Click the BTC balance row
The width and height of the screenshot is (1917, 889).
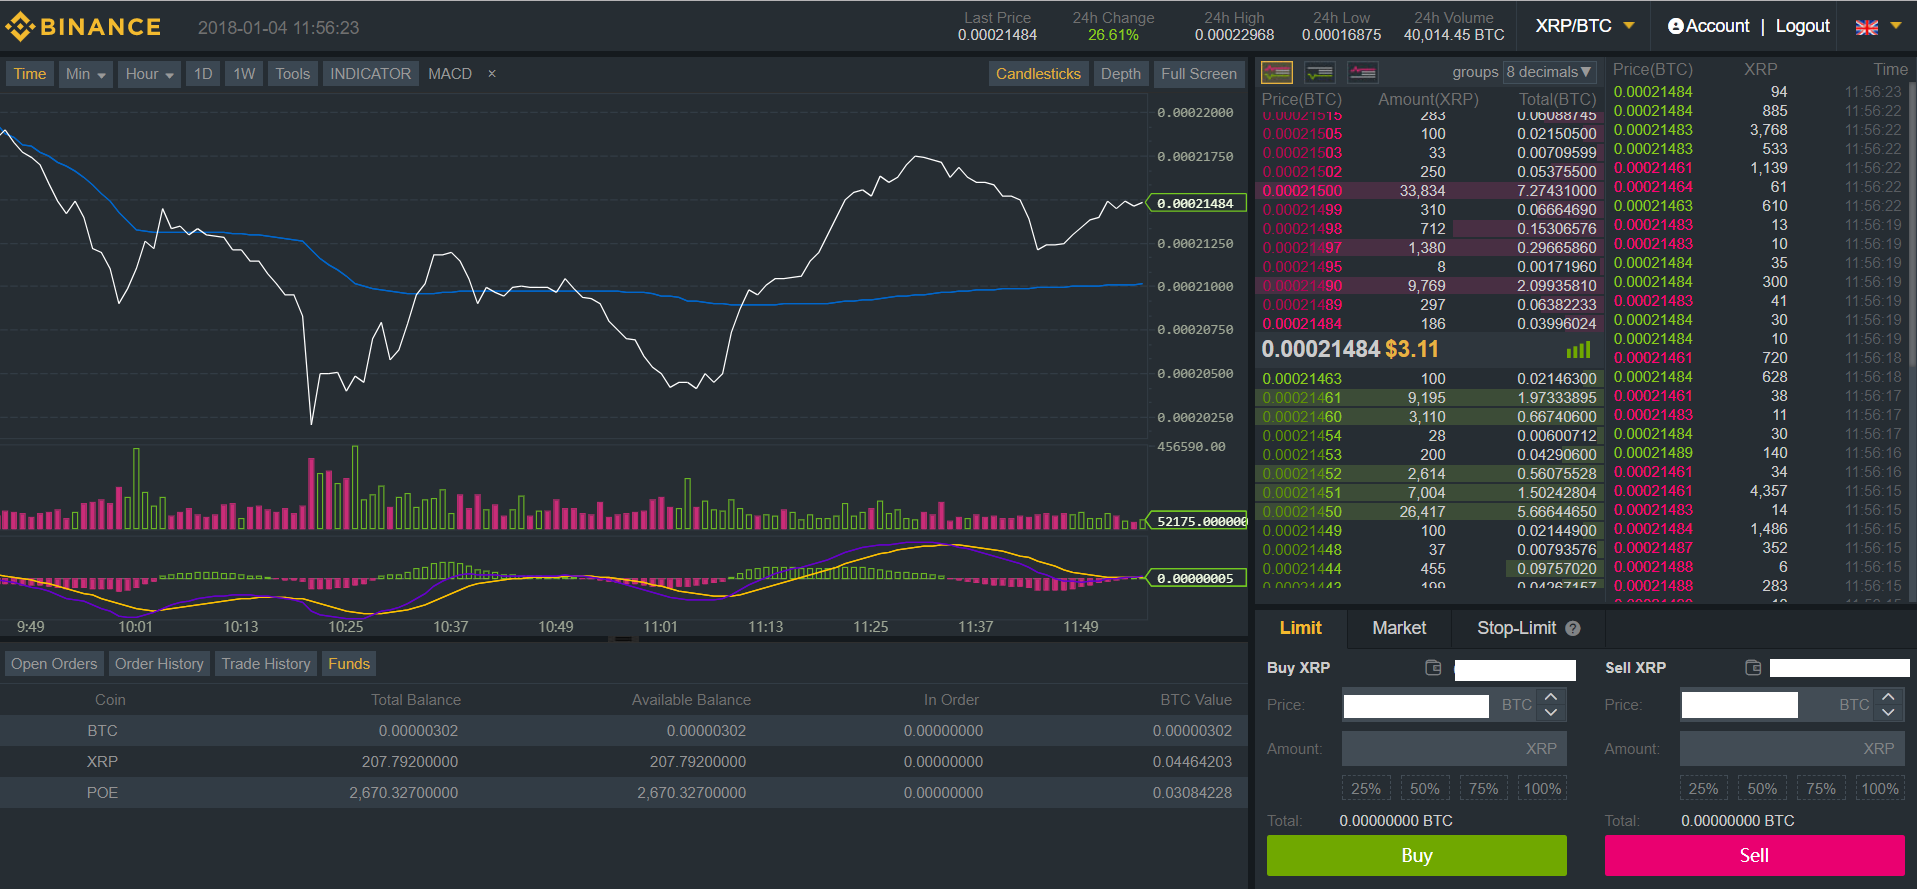624,731
